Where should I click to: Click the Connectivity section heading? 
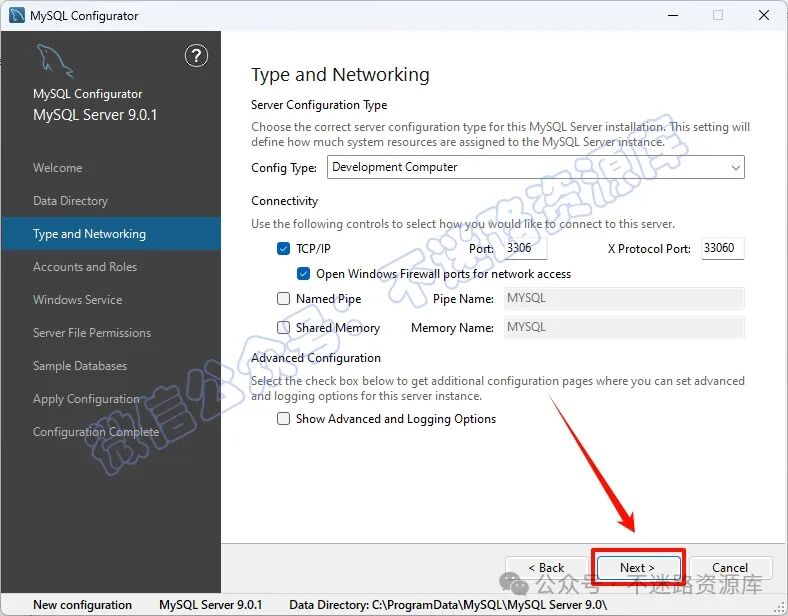(x=284, y=201)
